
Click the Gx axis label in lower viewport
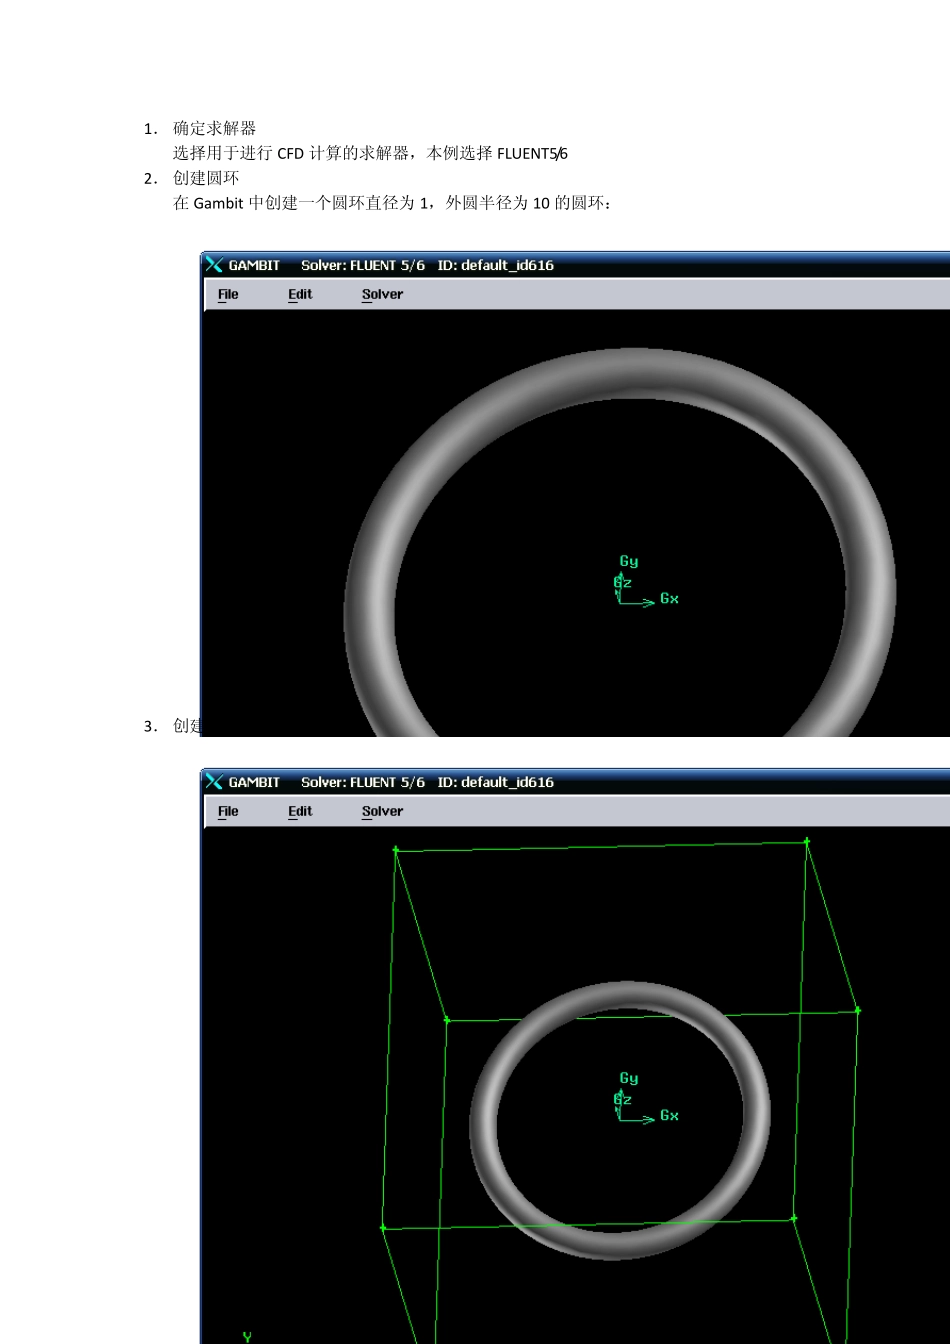pyautogui.click(x=669, y=1116)
